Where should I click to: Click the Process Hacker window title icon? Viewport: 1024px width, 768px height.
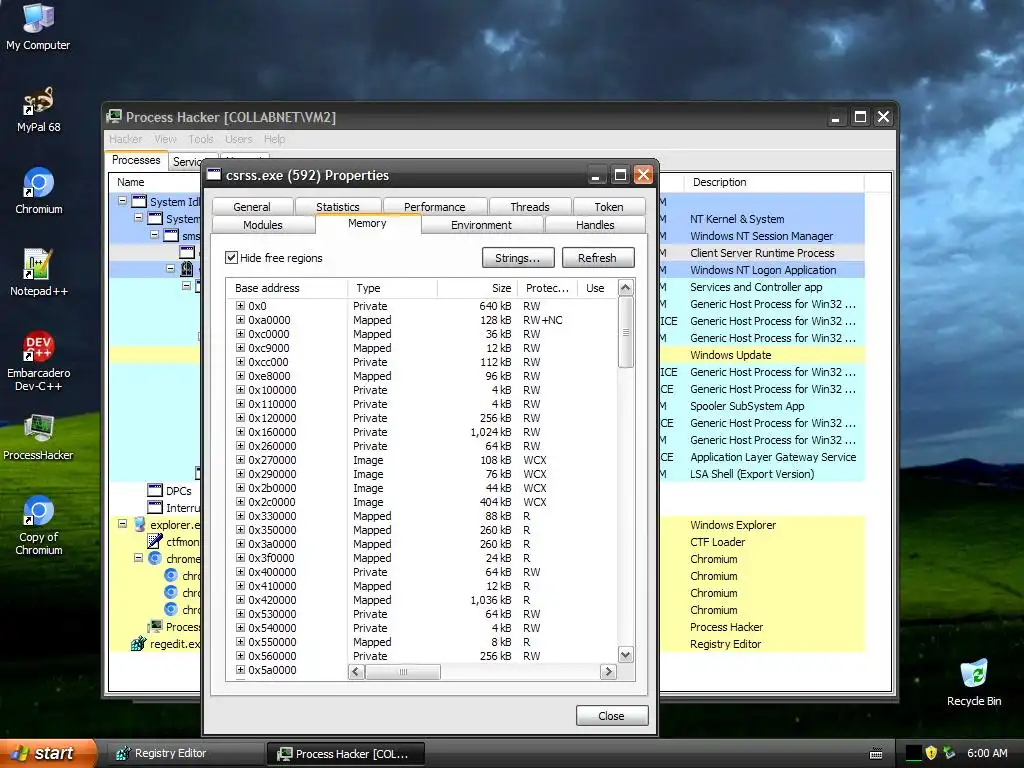(114, 116)
